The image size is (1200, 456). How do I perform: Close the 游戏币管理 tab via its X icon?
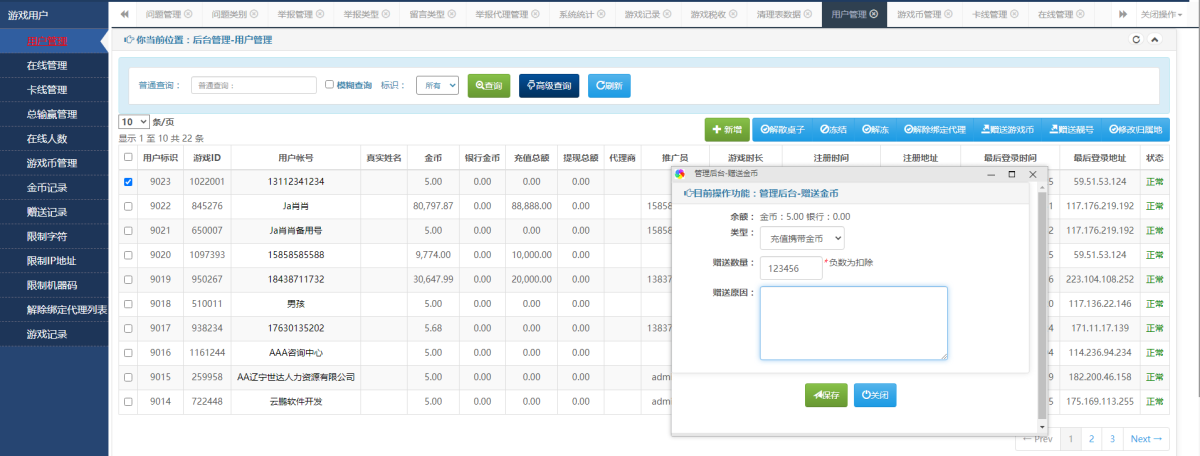[x=950, y=14]
